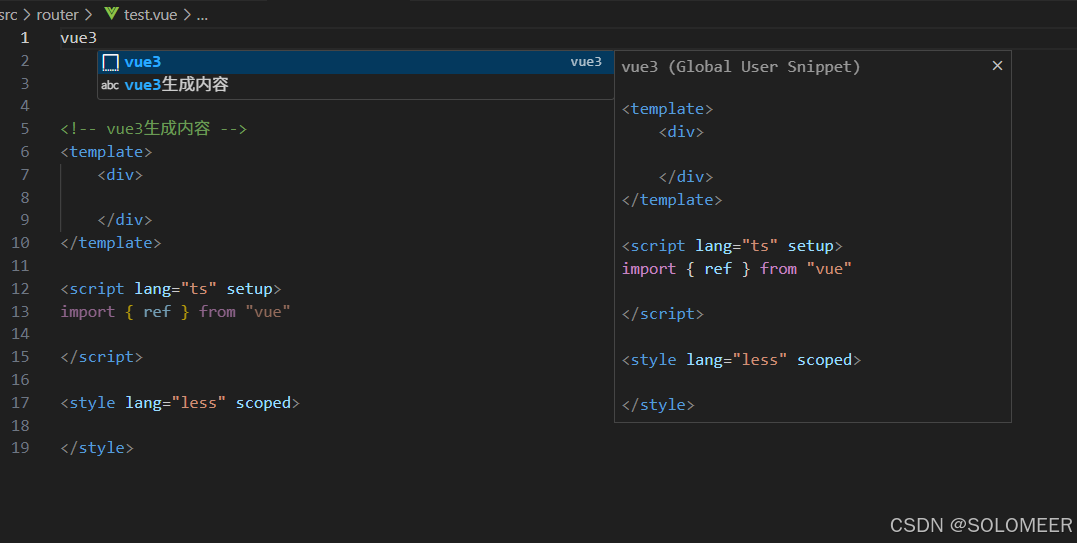Close the snippet documentation panel
Image resolution: width=1077 pixels, height=543 pixels.
tap(996, 66)
